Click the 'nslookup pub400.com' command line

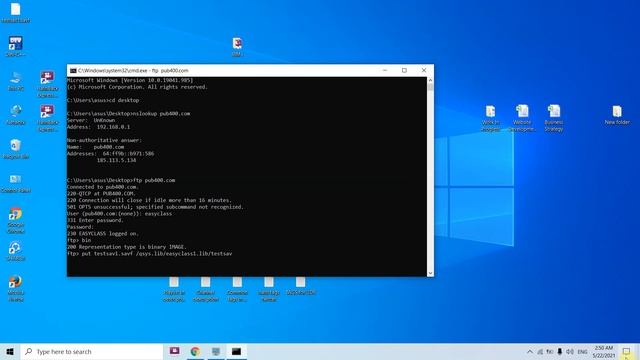coord(129,113)
